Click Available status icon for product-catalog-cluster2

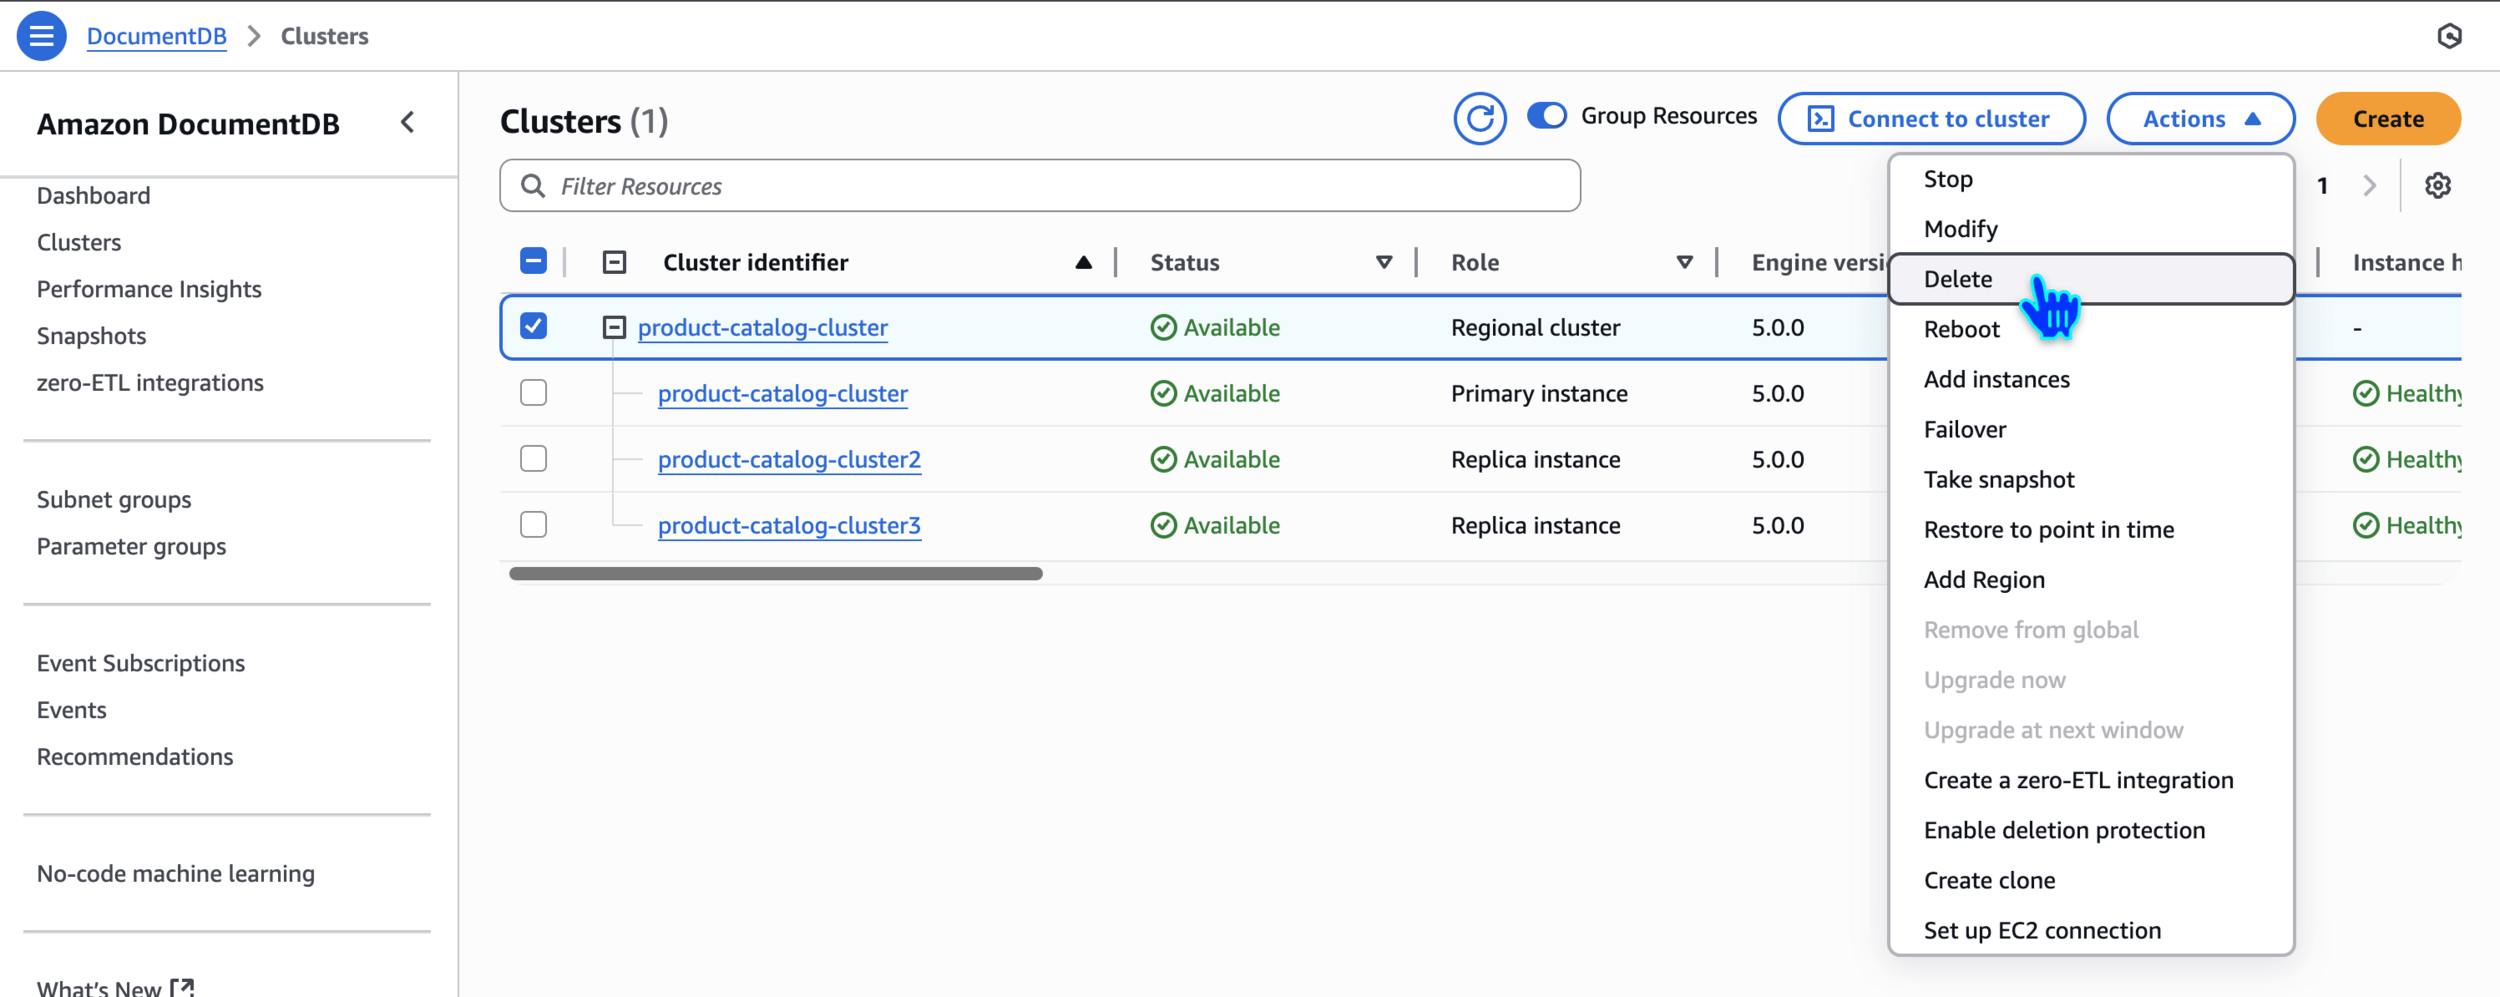(x=1163, y=459)
